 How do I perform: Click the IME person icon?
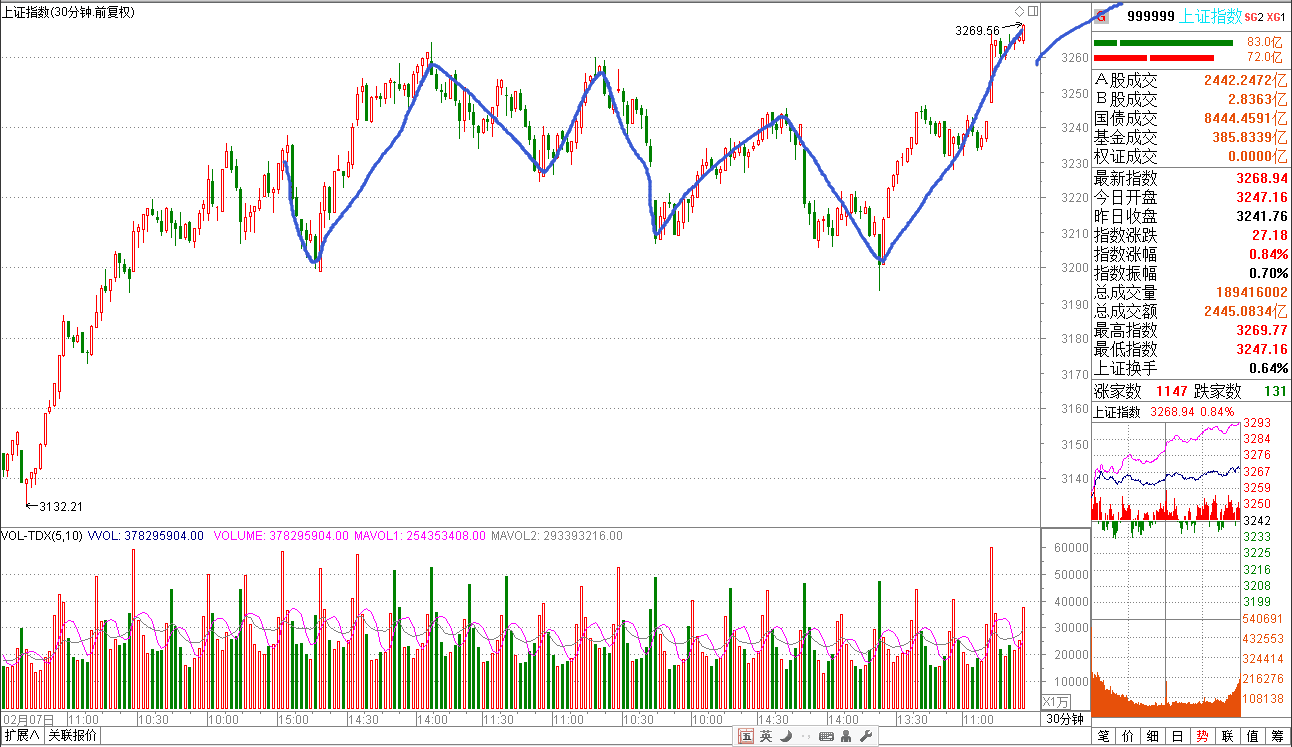click(846, 737)
